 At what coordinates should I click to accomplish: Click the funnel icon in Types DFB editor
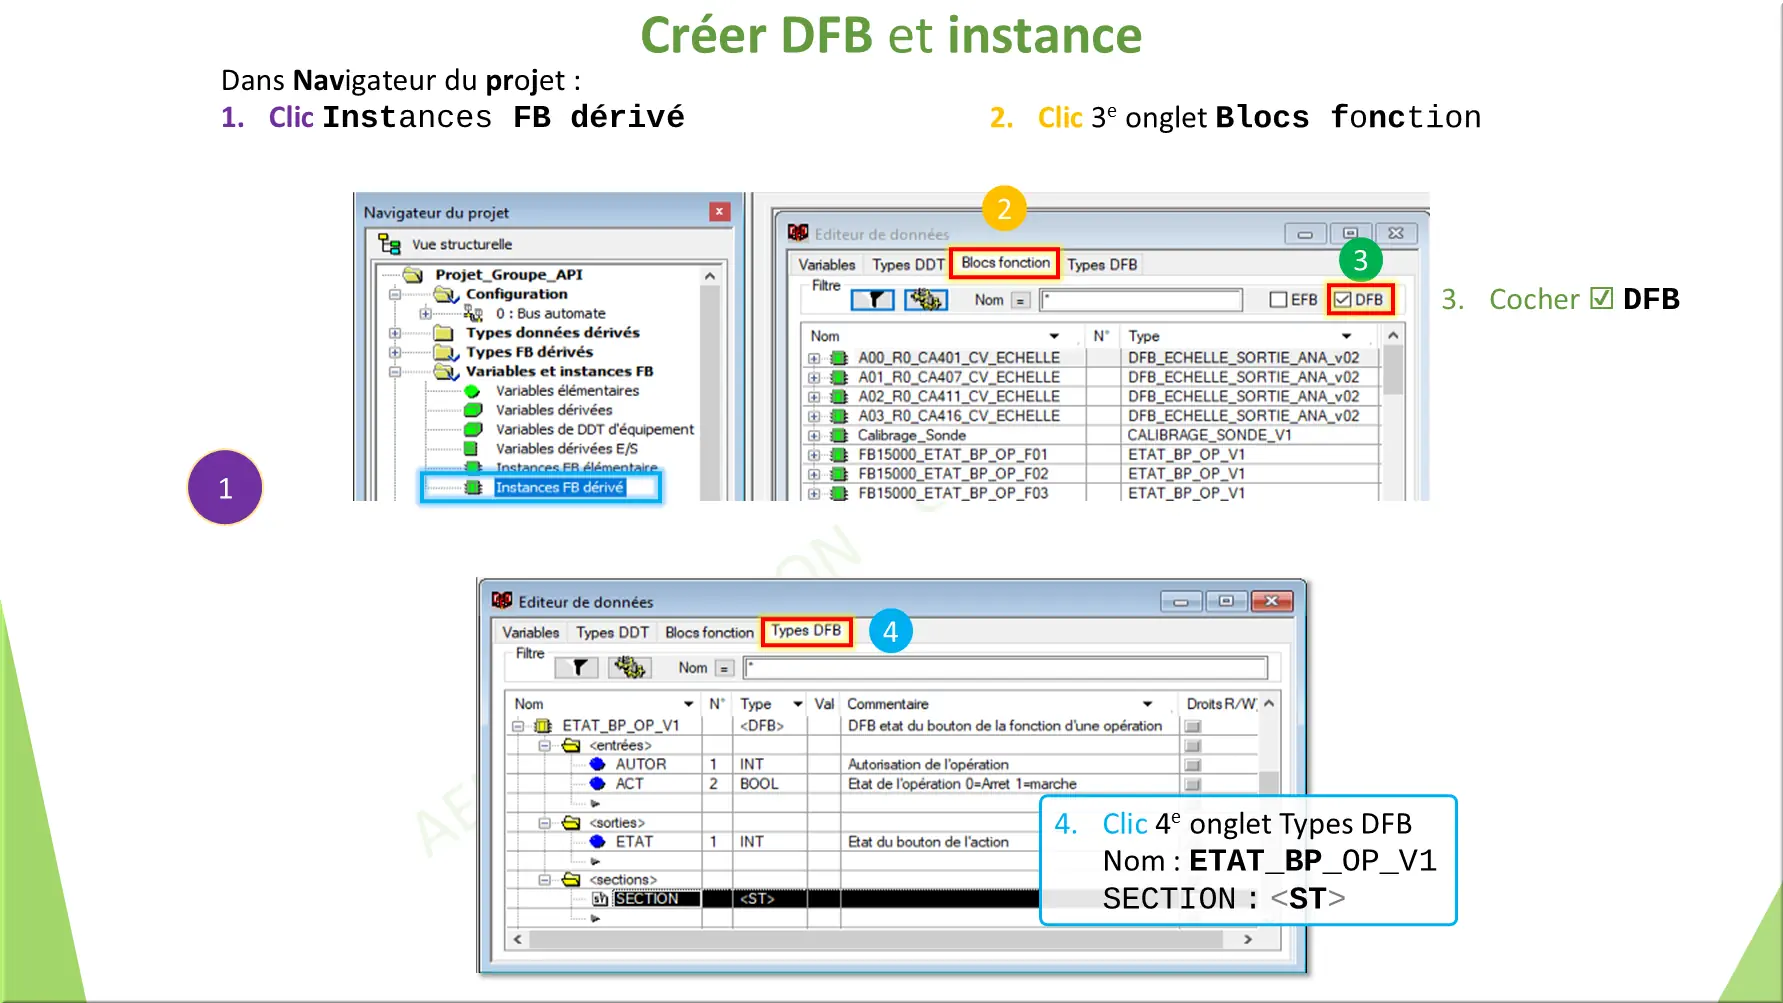pyautogui.click(x=576, y=667)
